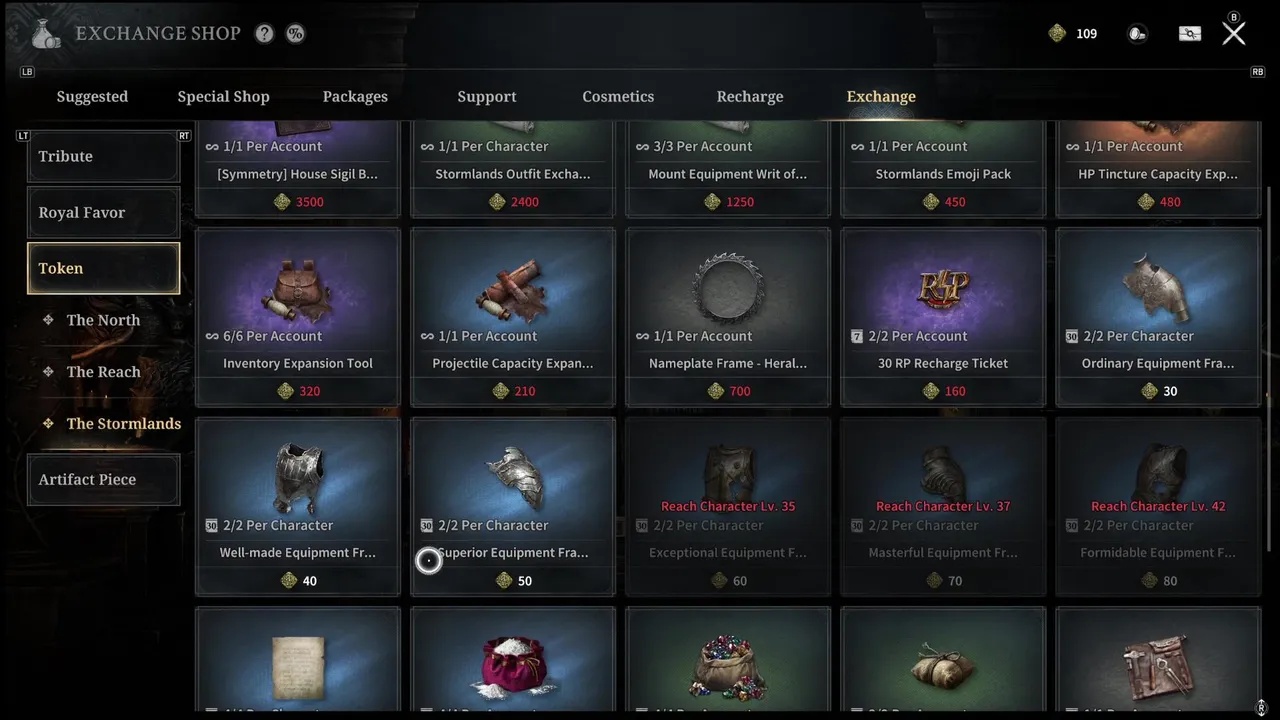
Task: Click the percent info icon by title
Action: [295, 33]
